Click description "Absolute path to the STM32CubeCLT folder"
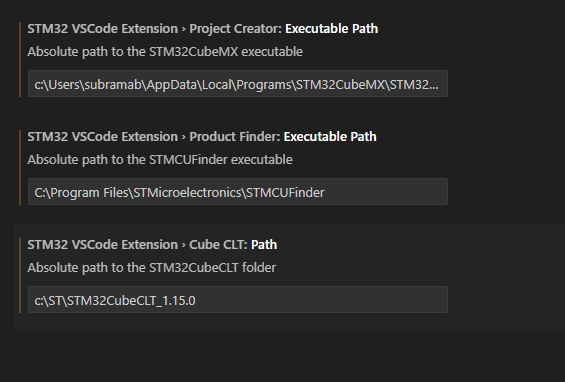Image resolution: width=565 pixels, height=382 pixels. (152, 268)
